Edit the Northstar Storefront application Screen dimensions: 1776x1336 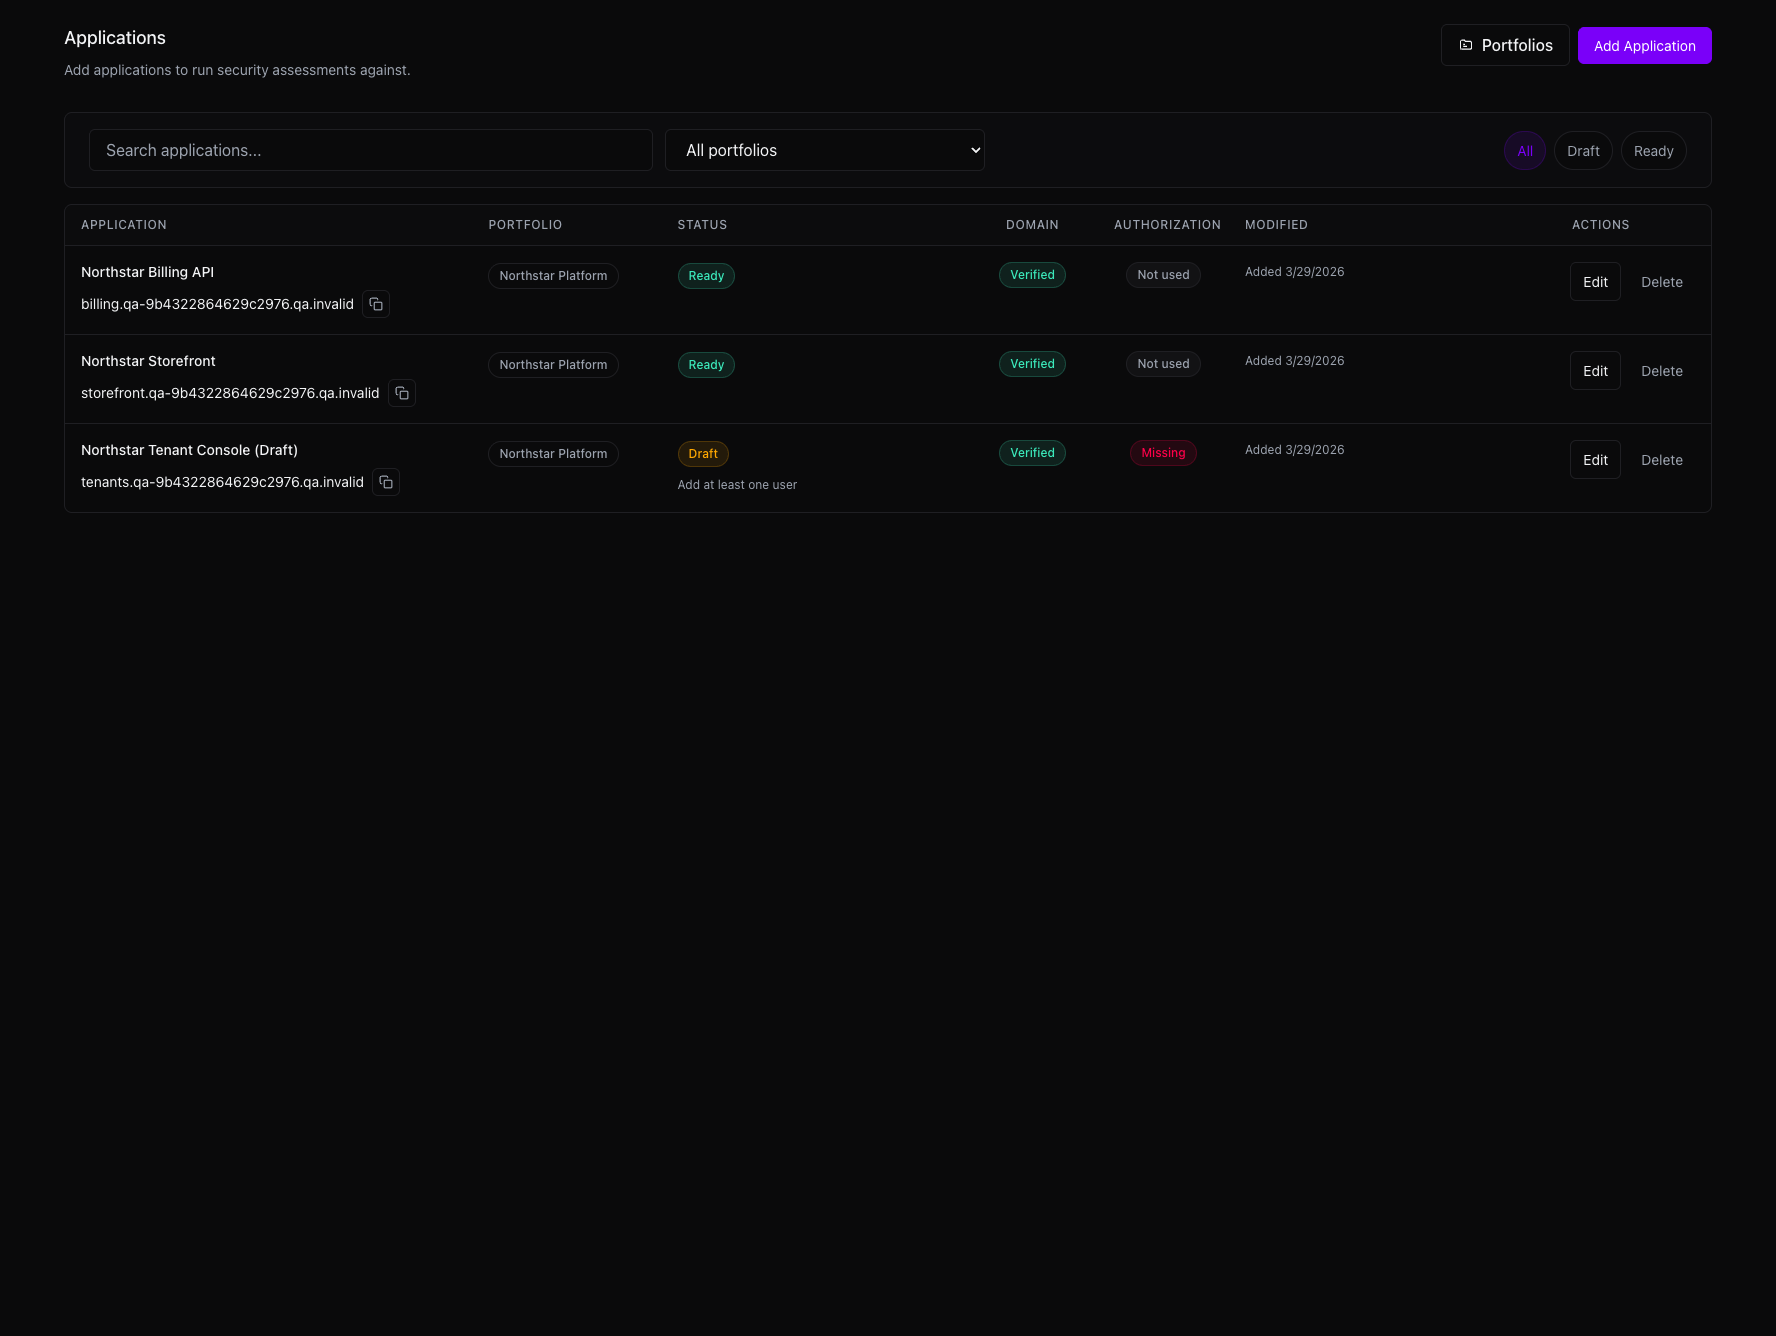[x=1595, y=371]
